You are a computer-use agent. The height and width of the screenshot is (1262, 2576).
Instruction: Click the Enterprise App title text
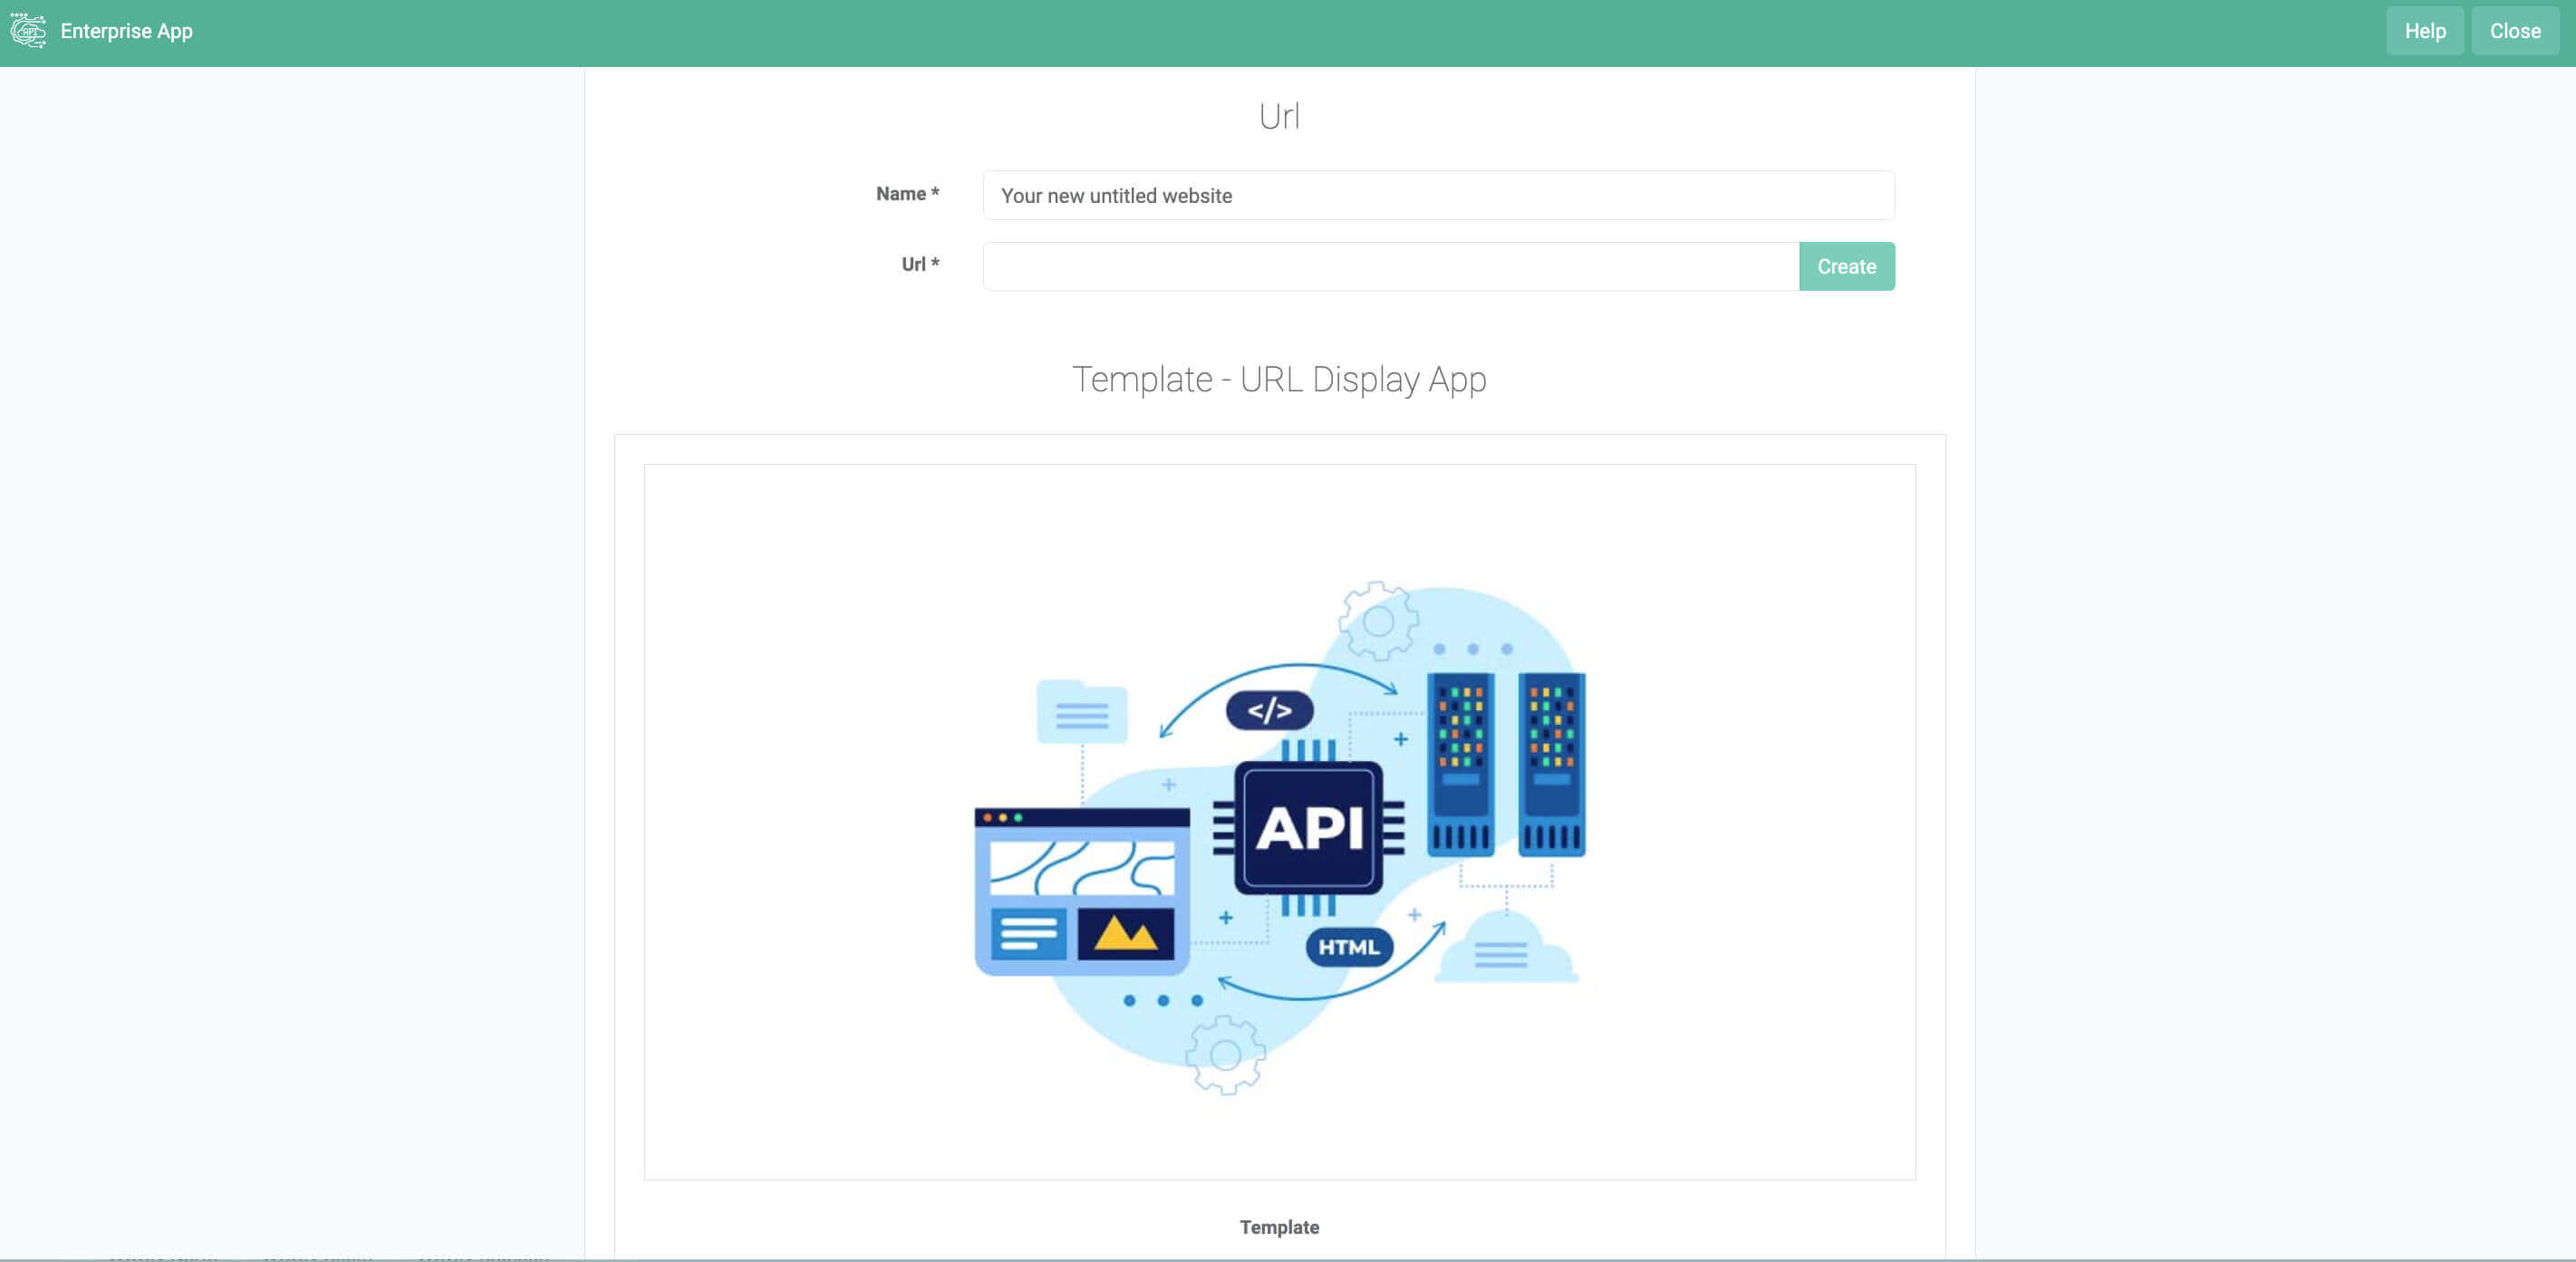point(126,31)
